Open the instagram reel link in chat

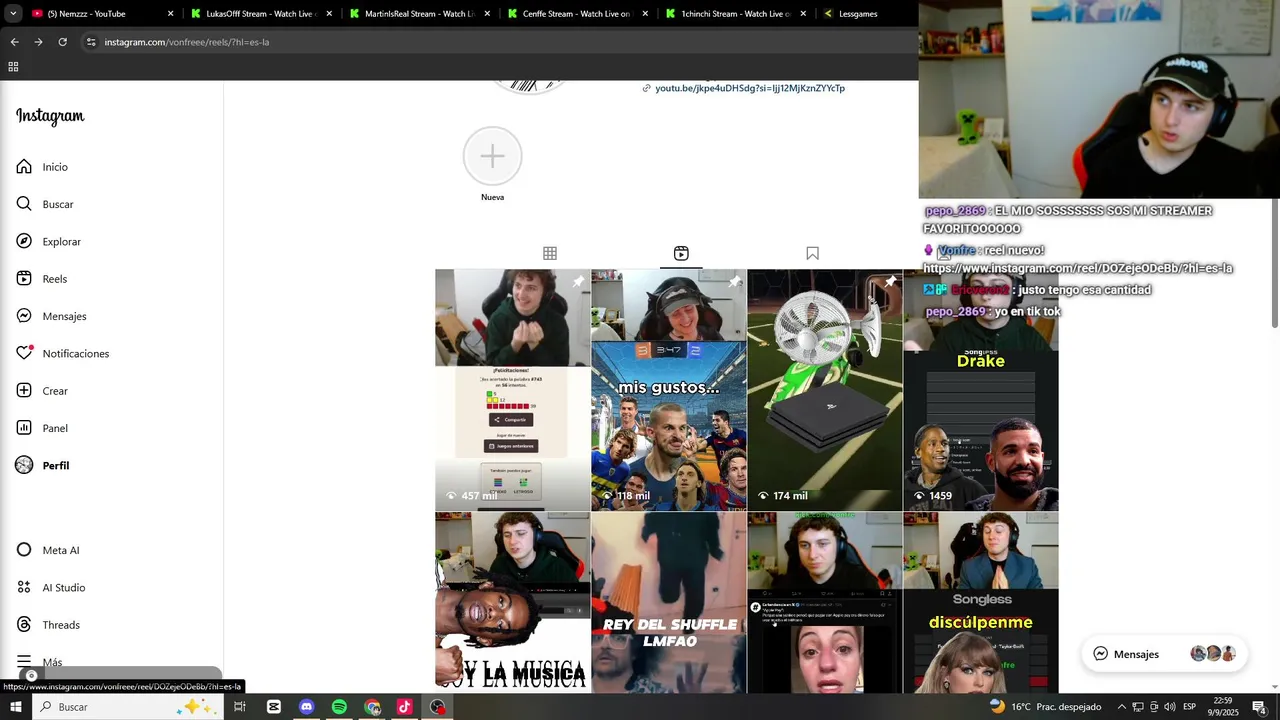coord(1077,268)
